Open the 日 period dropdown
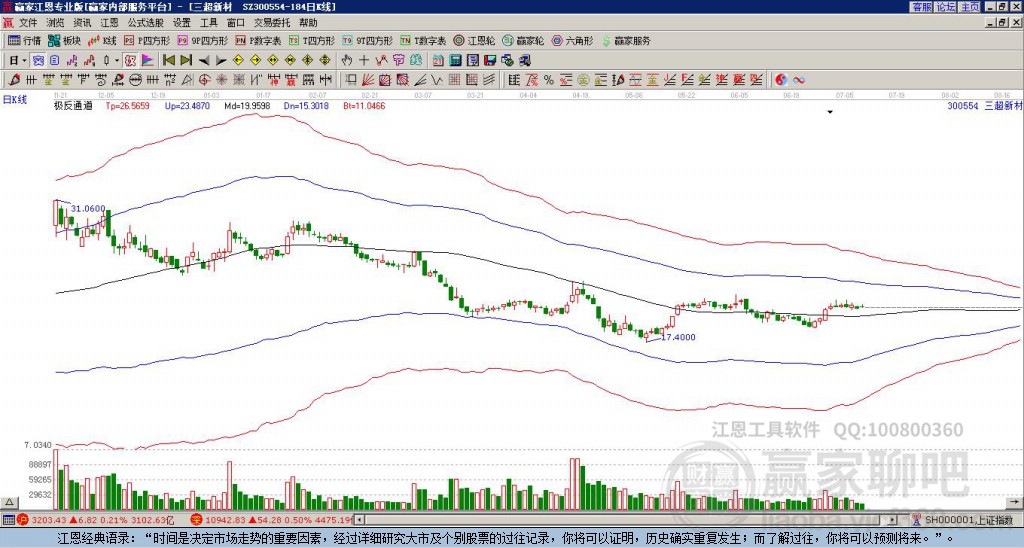The height and width of the screenshot is (548, 1024). pos(18,61)
